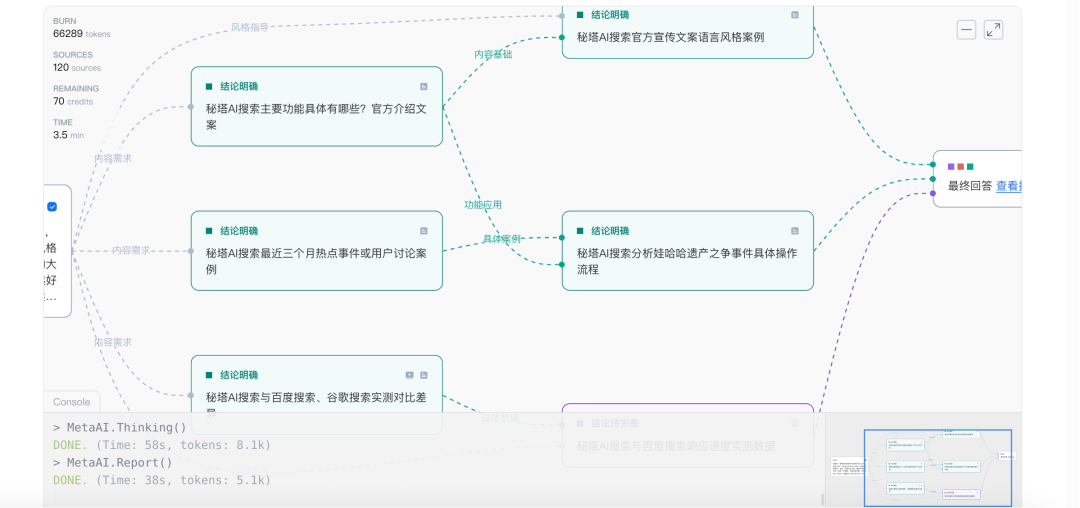Click green status square on 主要功能 node
The width and height of the screenshot is (1080, 508).
(209, 87)
